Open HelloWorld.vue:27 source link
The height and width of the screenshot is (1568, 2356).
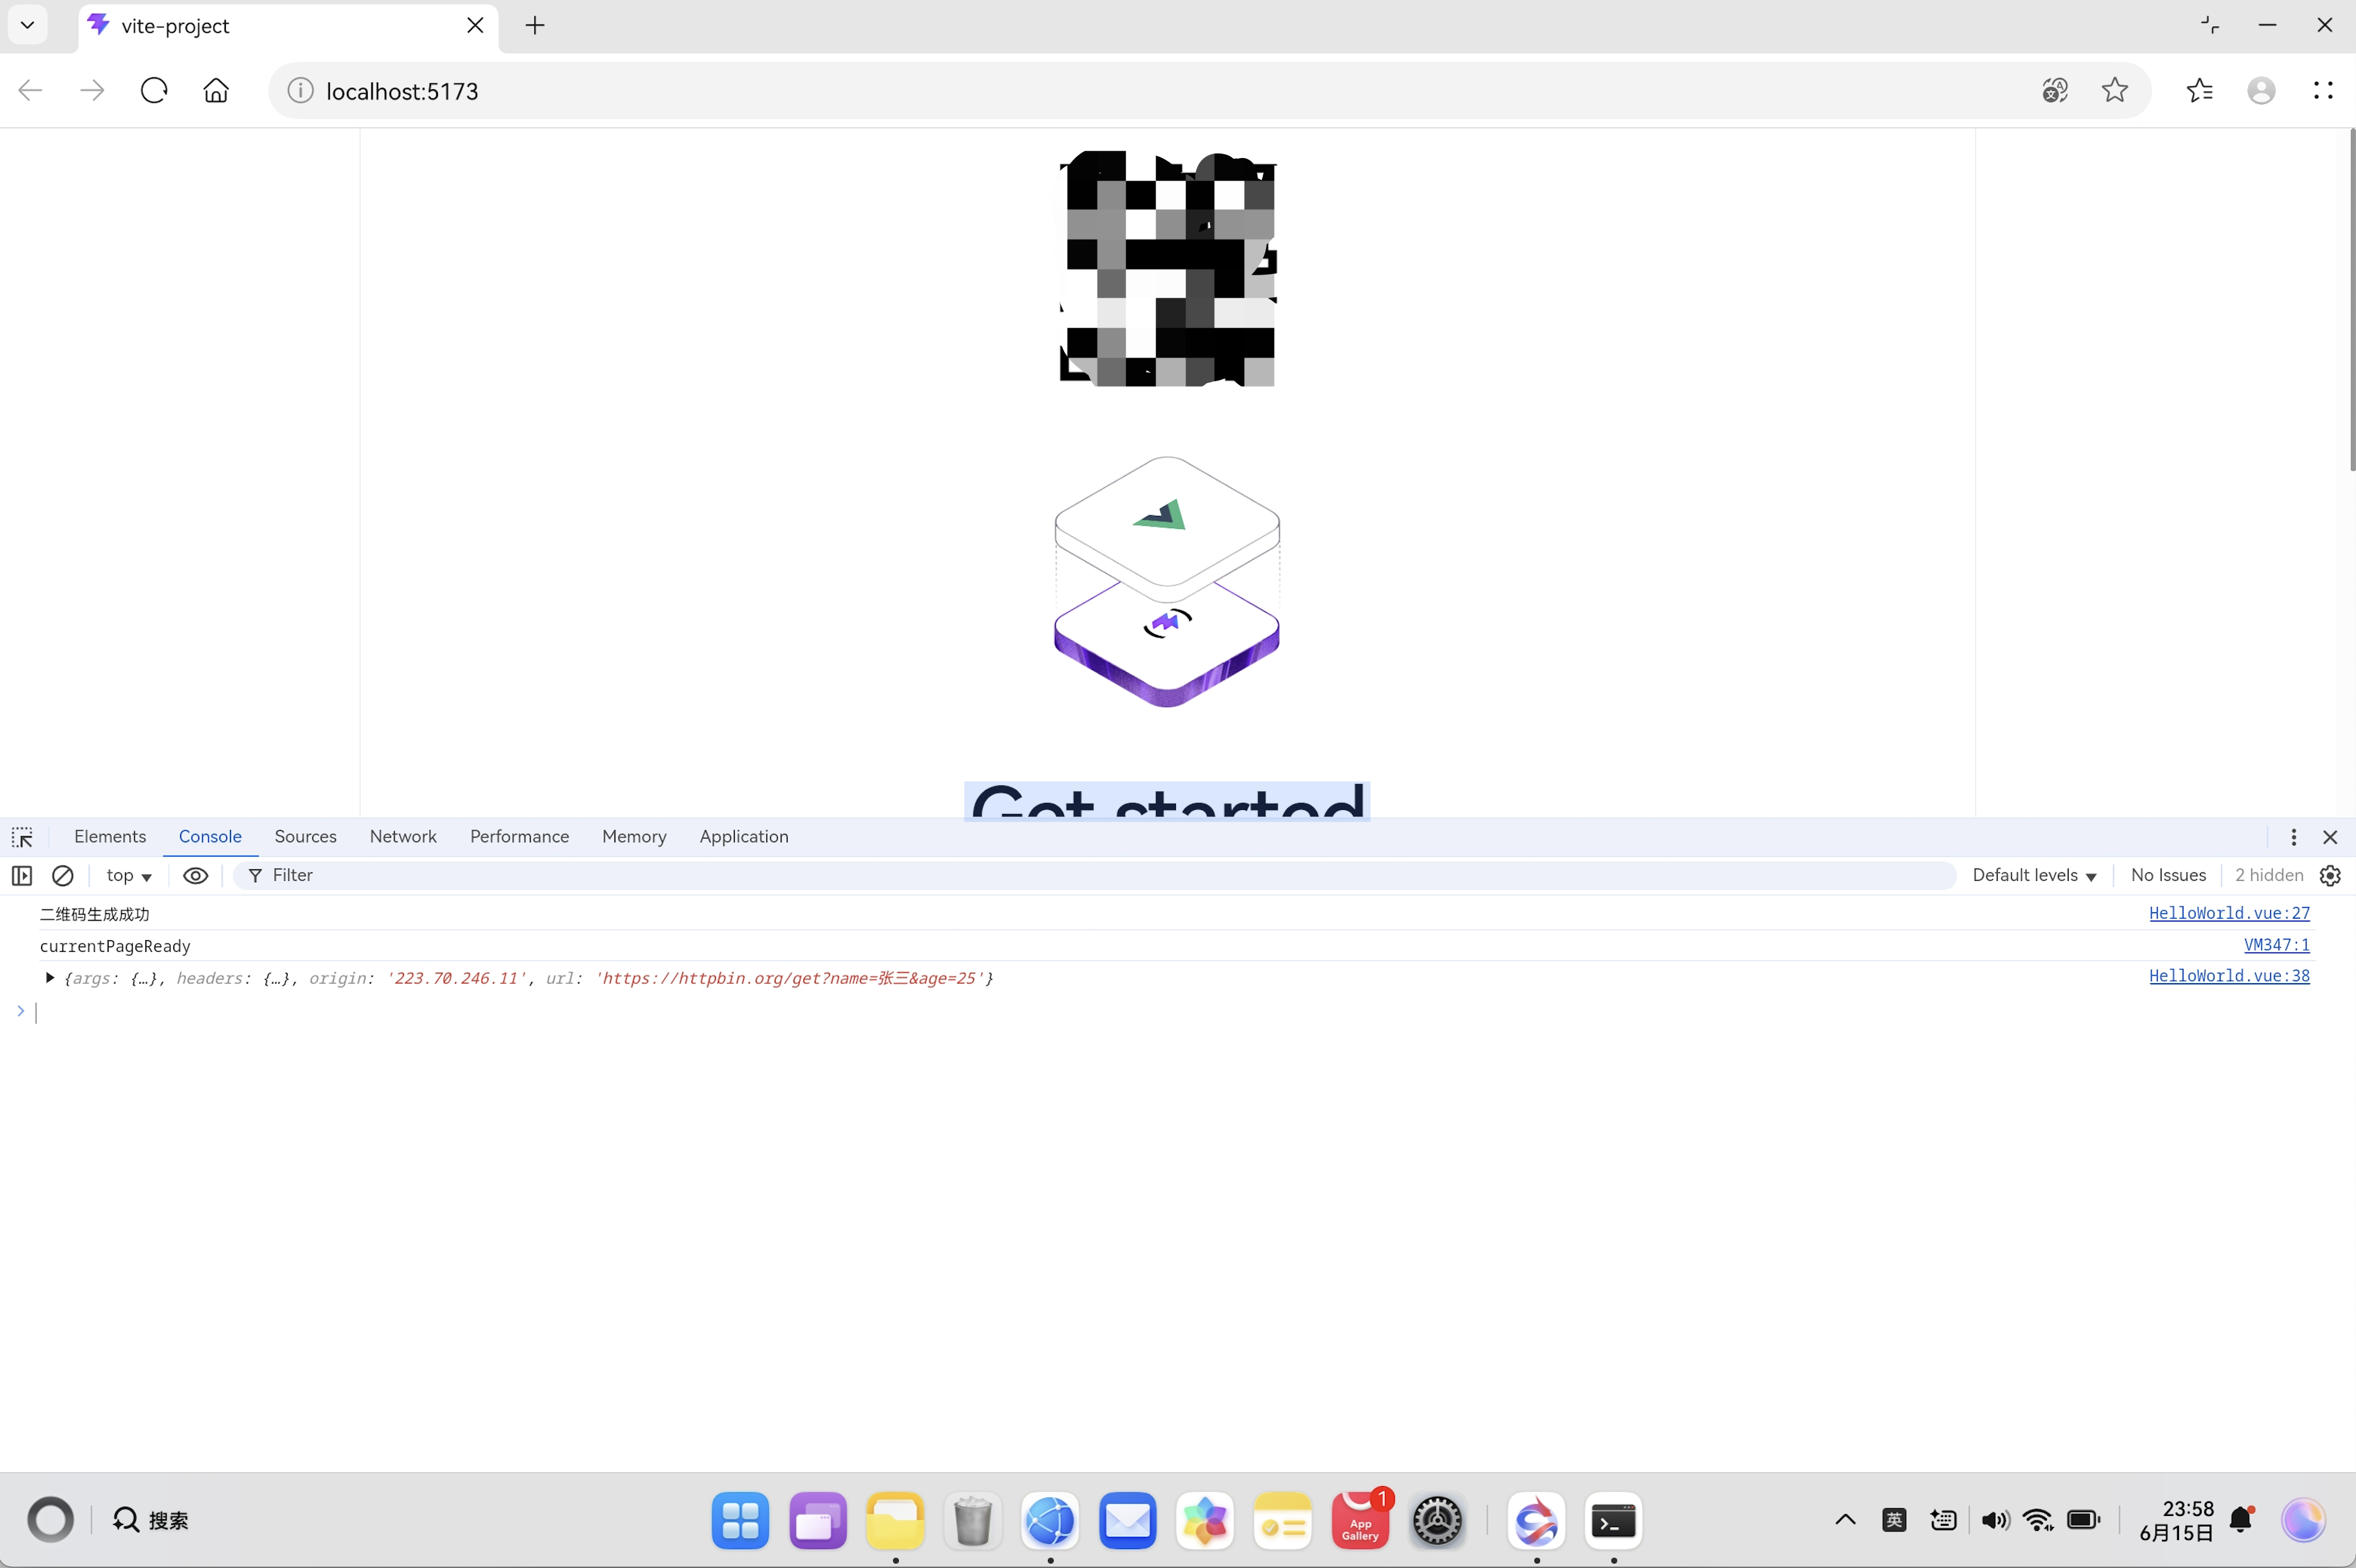click(2229, 913)
